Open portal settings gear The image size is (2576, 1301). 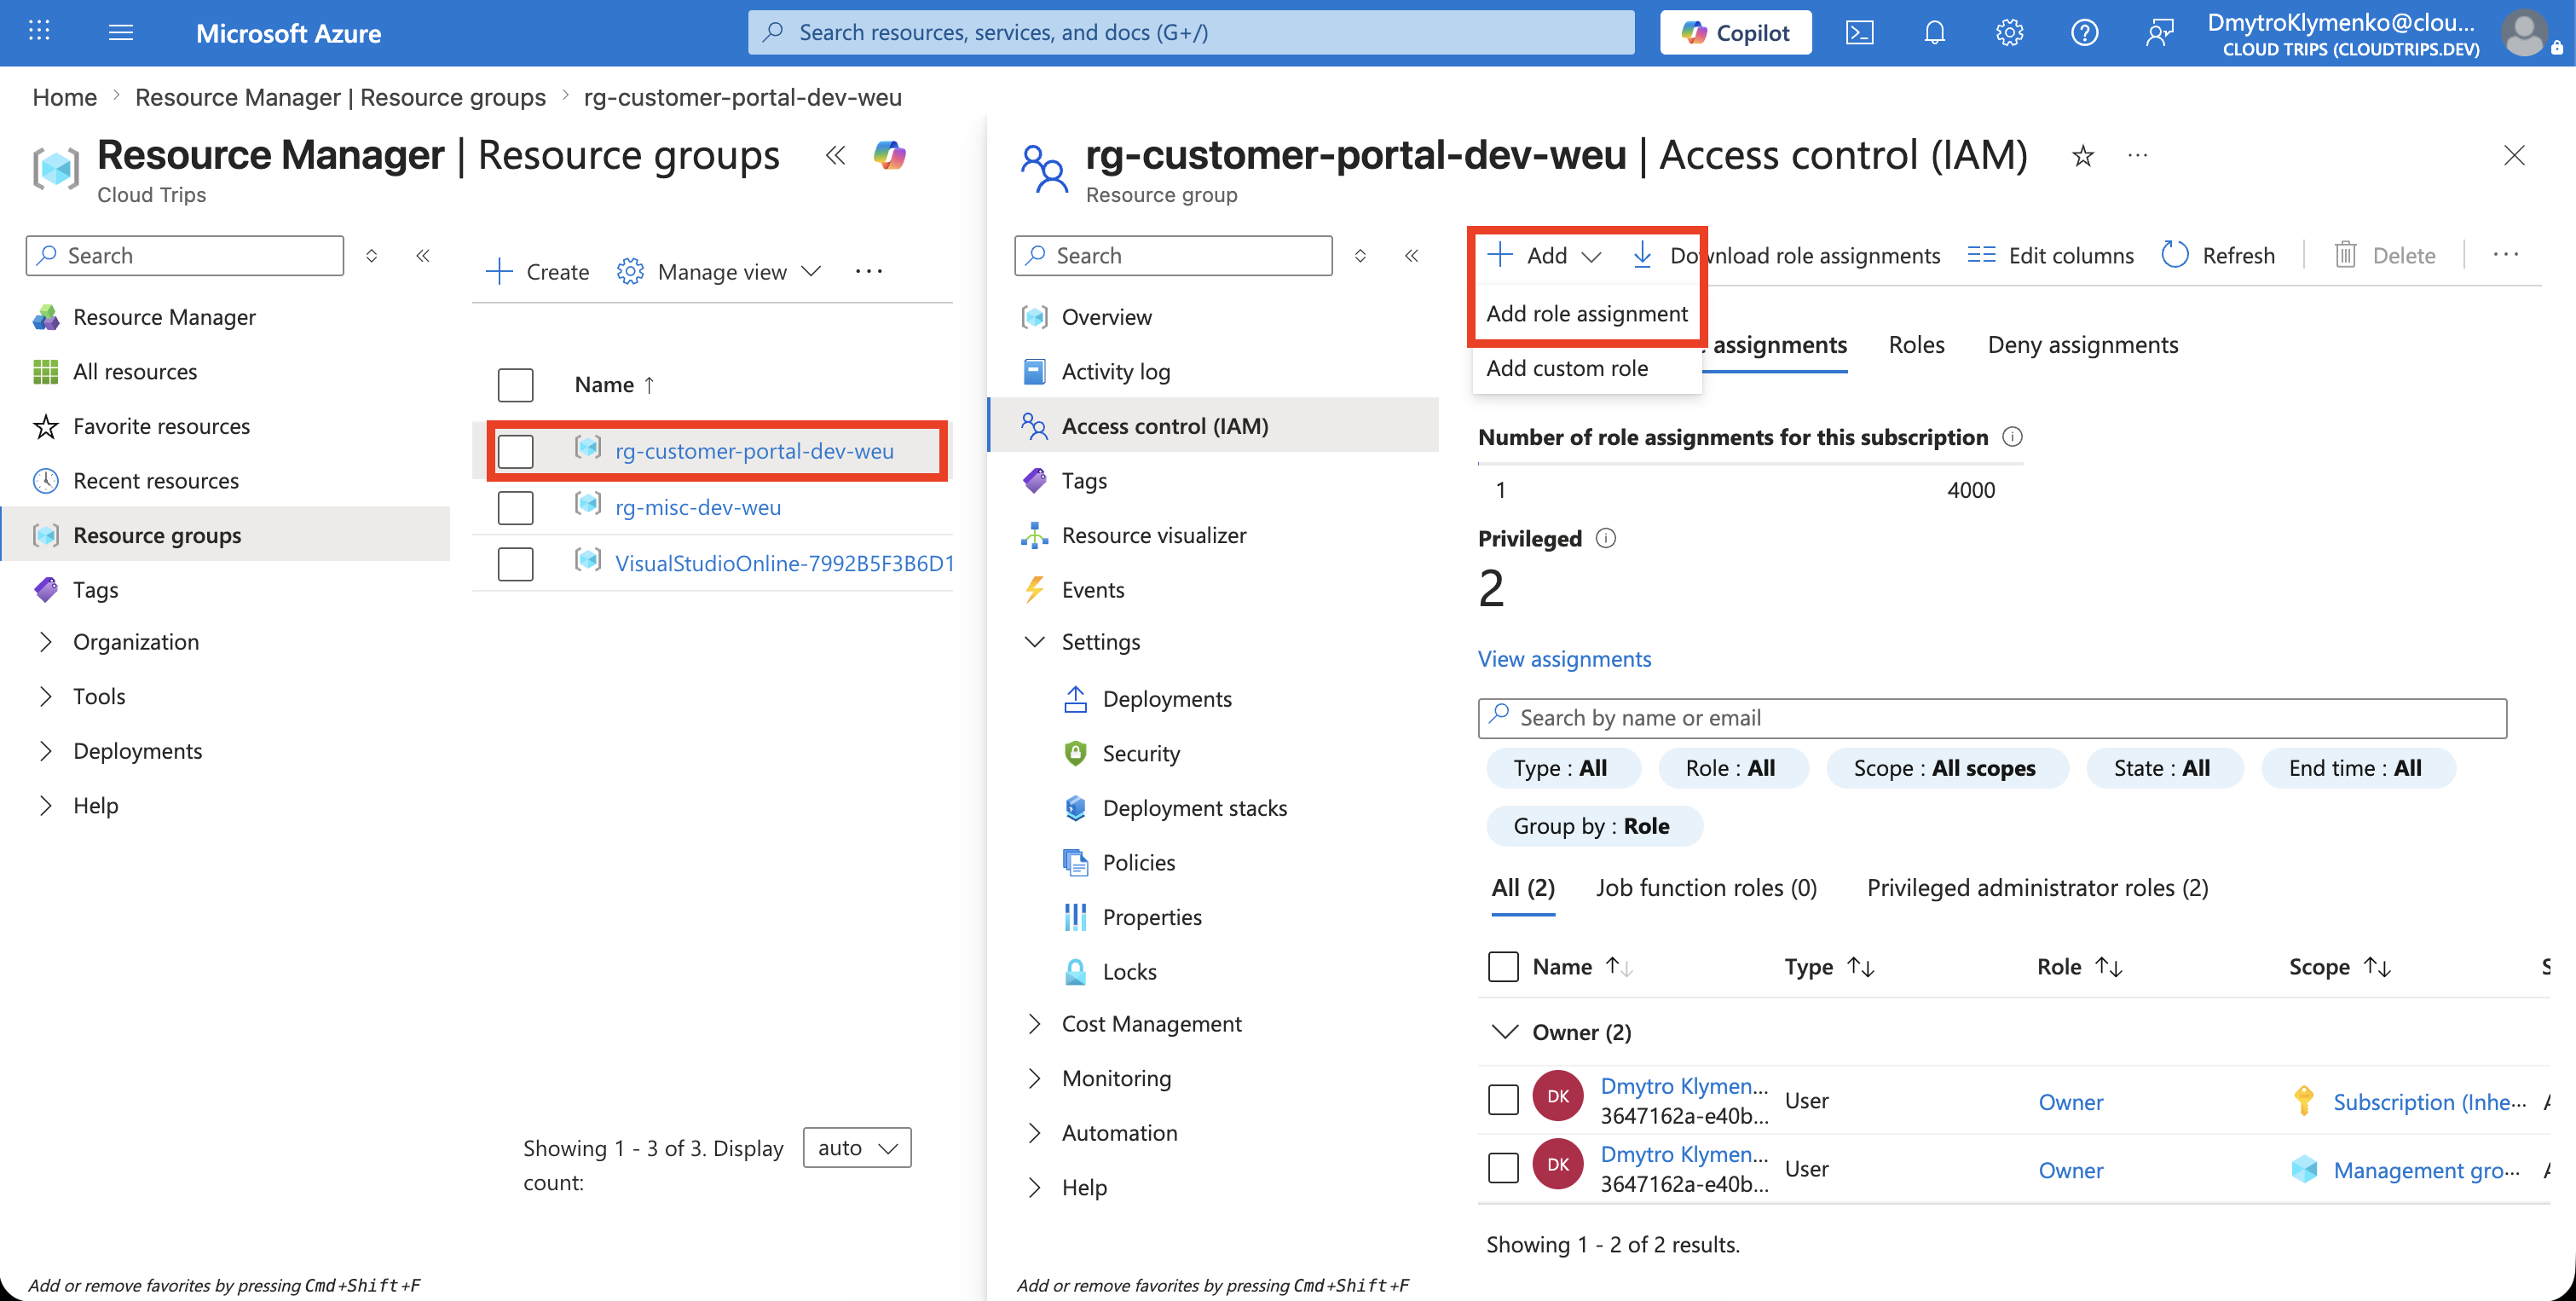click(x=2009, y=33)
